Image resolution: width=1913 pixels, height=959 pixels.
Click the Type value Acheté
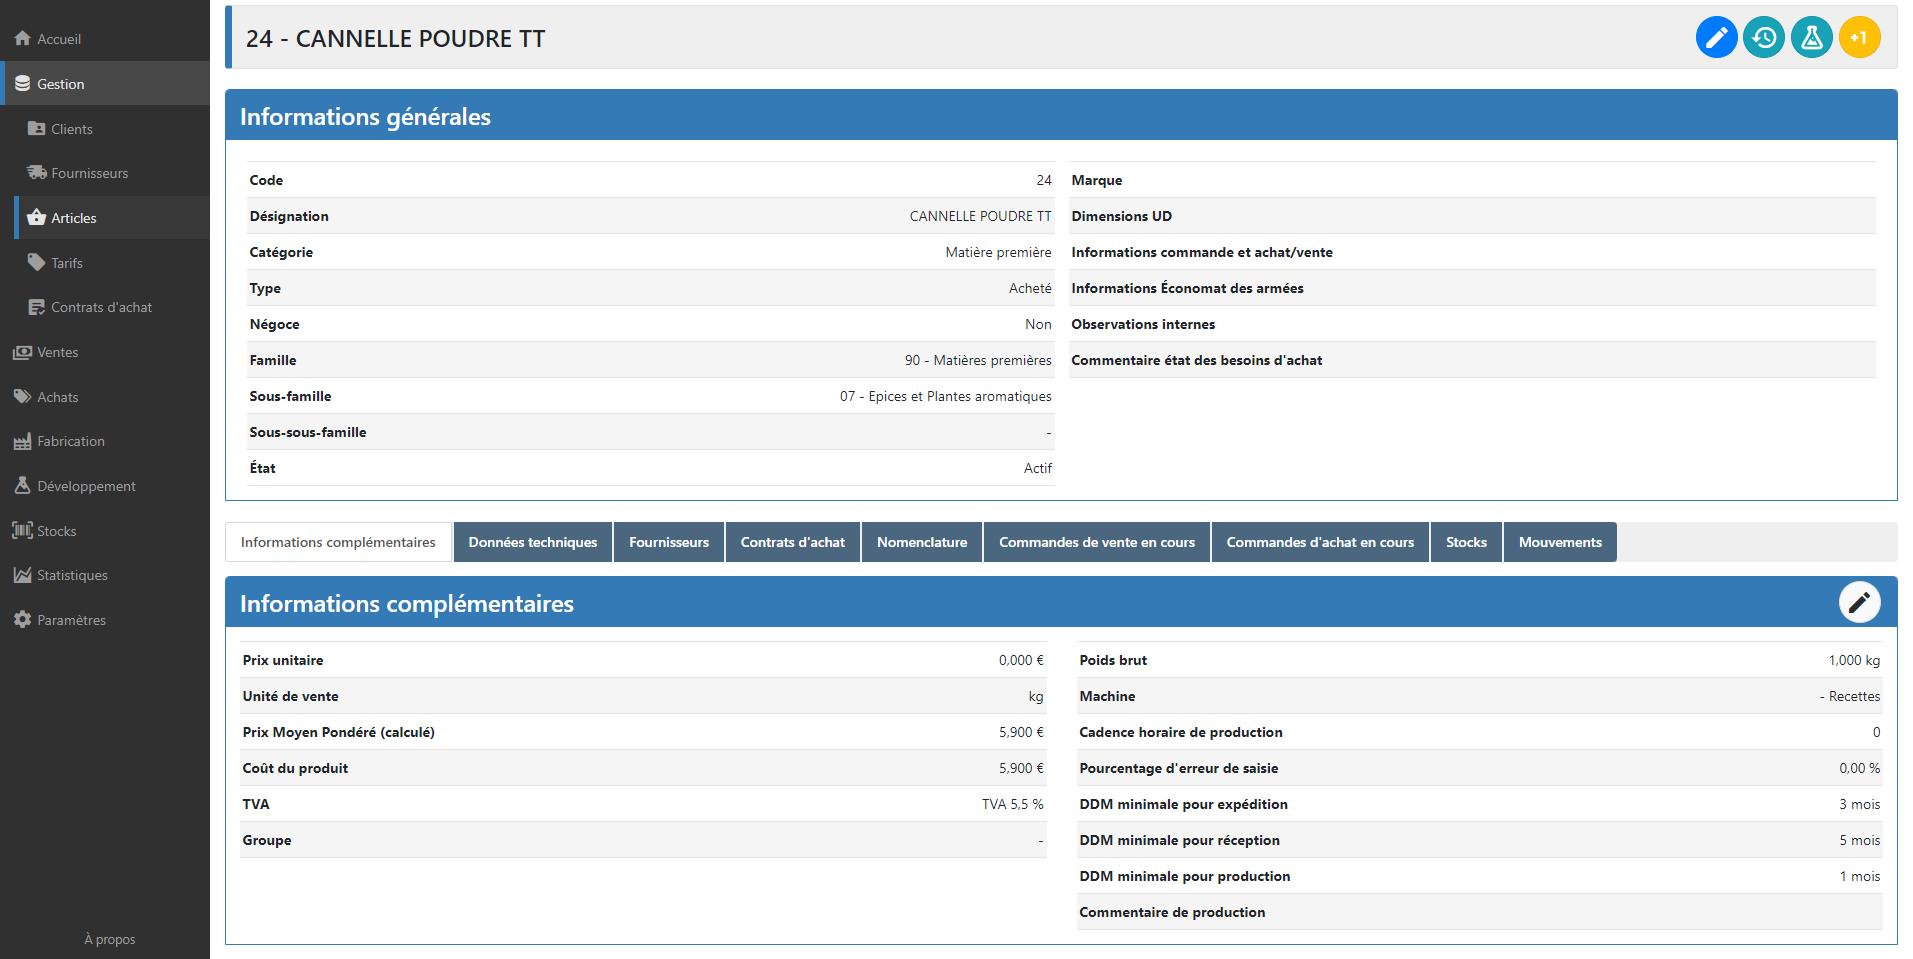[x=1030, y=288]
